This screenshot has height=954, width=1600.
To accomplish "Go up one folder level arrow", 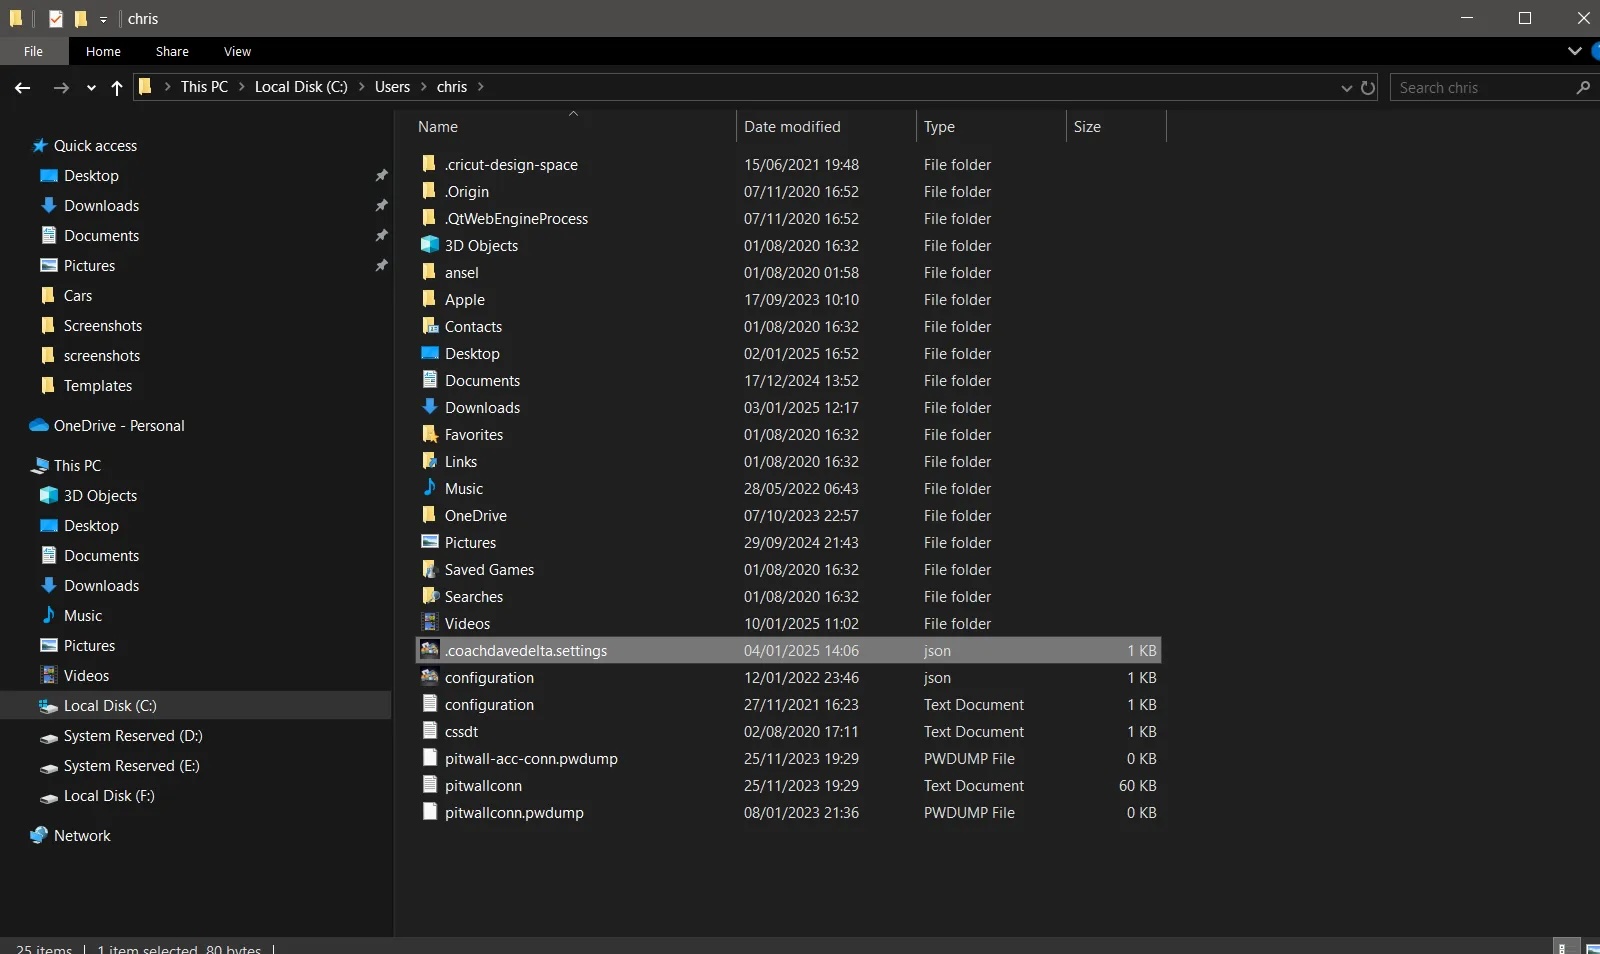I will (x=117, y=88).
